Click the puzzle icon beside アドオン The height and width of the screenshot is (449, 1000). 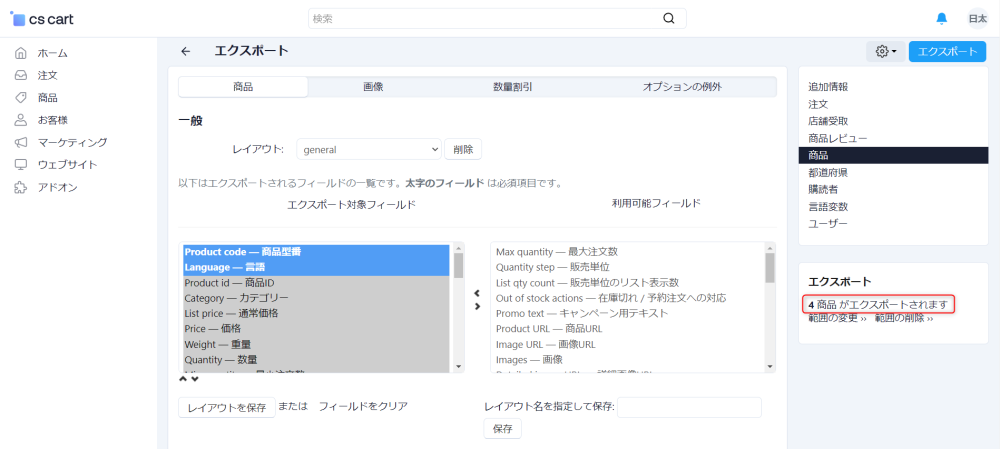pyautogui.click(x=21, y=188)
